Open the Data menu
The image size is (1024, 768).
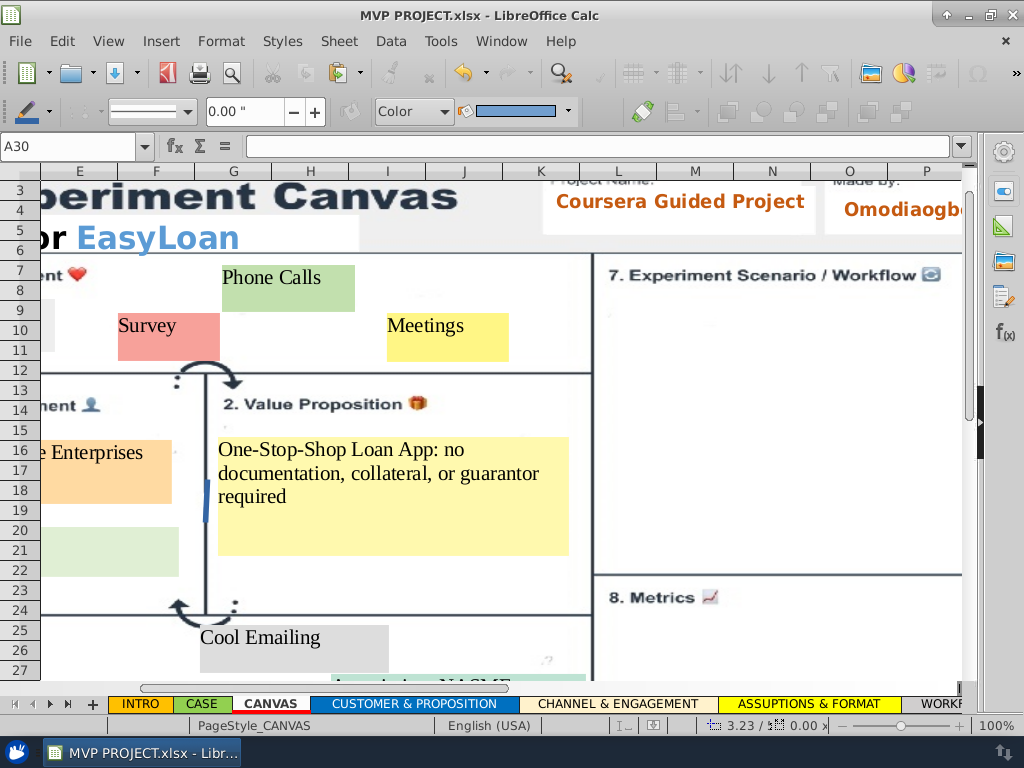pyautogui.click(x=391, y=41)
